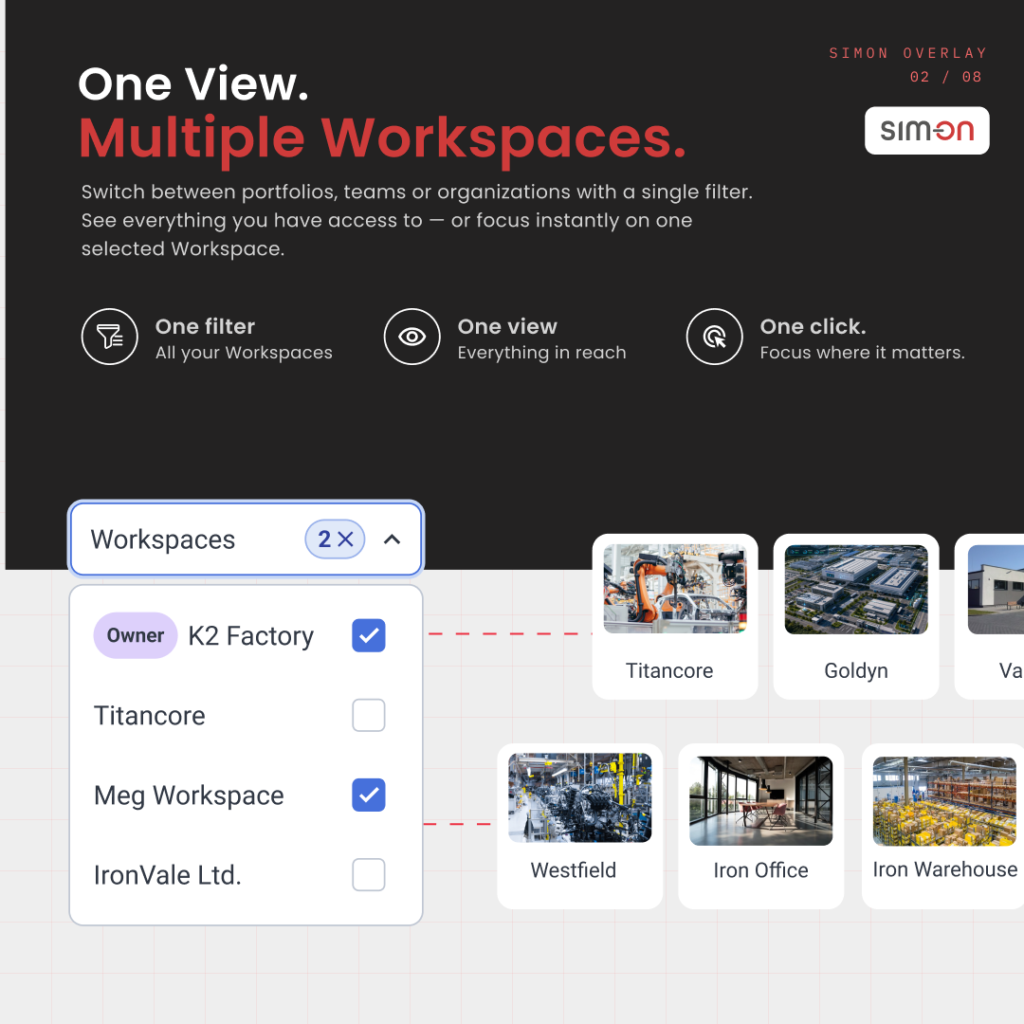Open the Westfield assembly line thumbnail
The image size is (1024, 1024).
[x=580, y=798]
